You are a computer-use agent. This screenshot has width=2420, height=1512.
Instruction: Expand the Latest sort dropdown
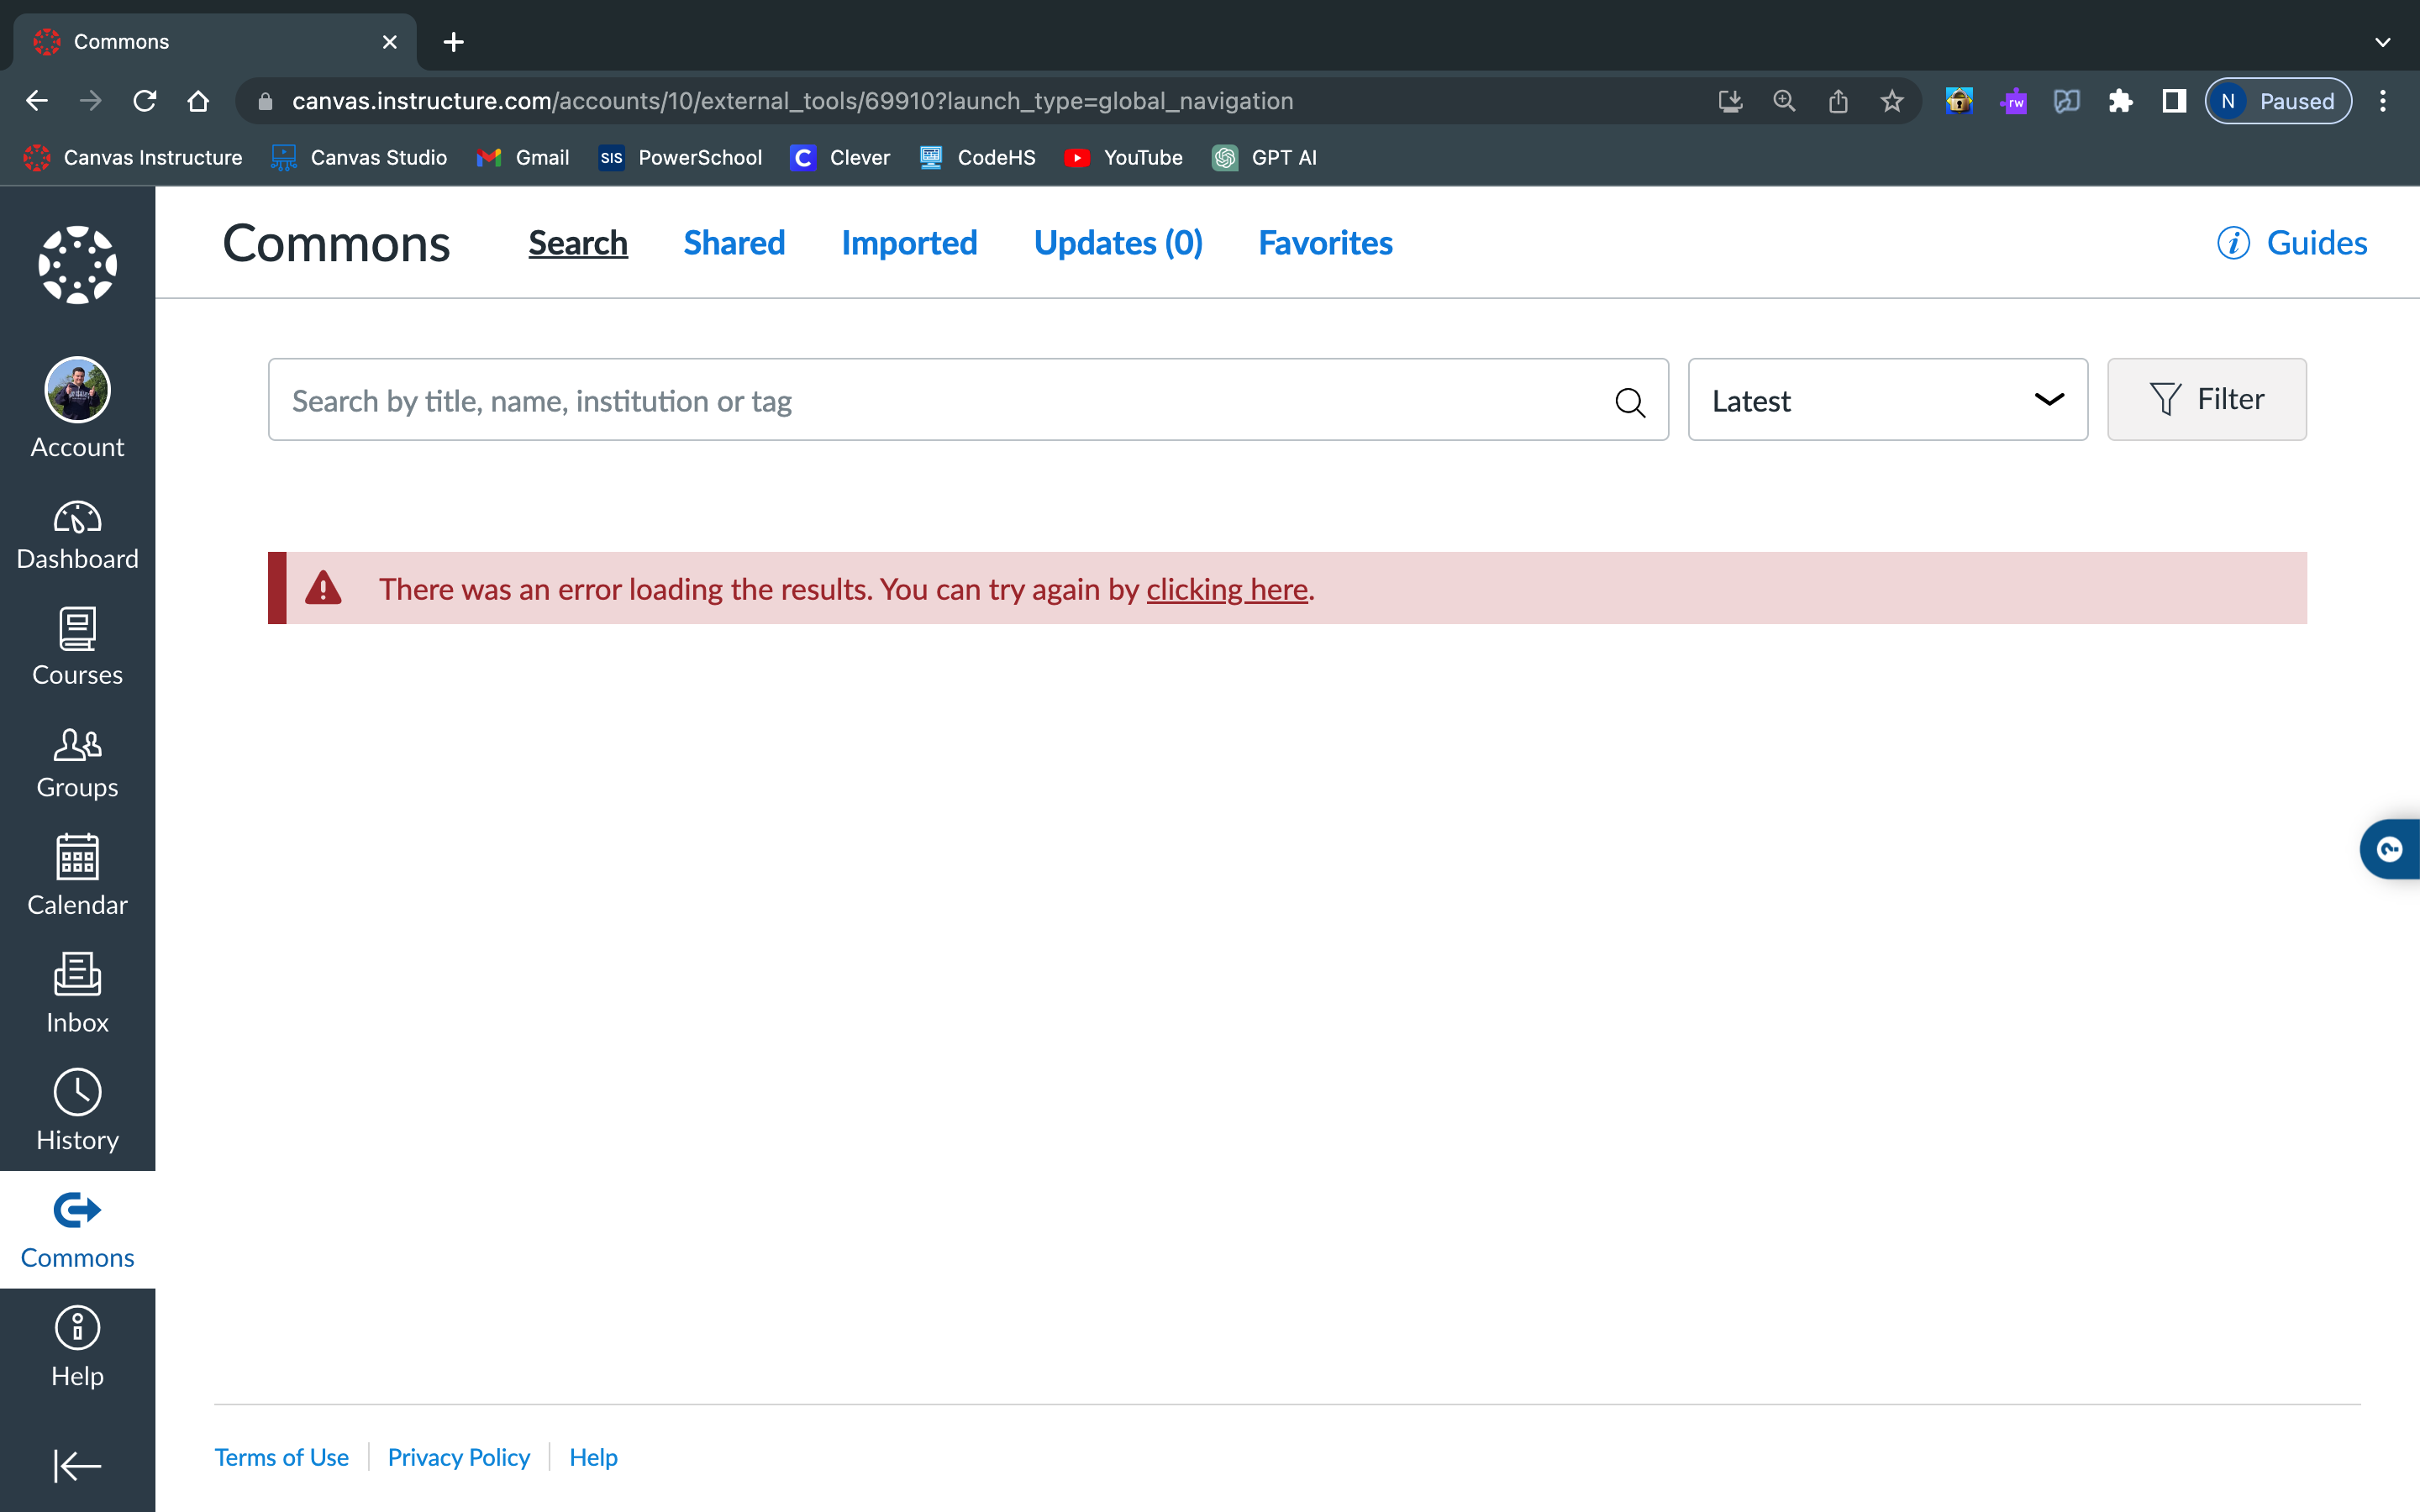(1887, 400)
